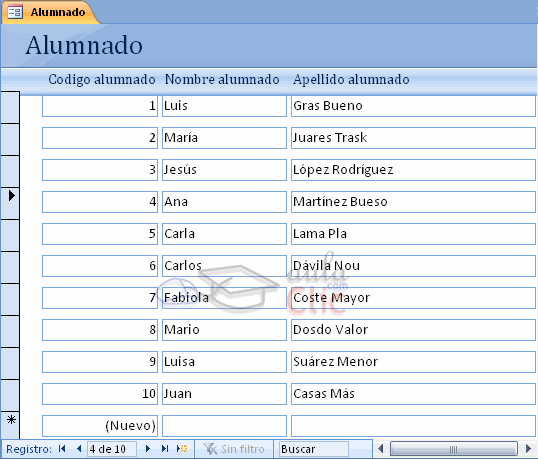Click the name field 'Juan'
This screenshot has height=459, width=538.
coord(224,394)
